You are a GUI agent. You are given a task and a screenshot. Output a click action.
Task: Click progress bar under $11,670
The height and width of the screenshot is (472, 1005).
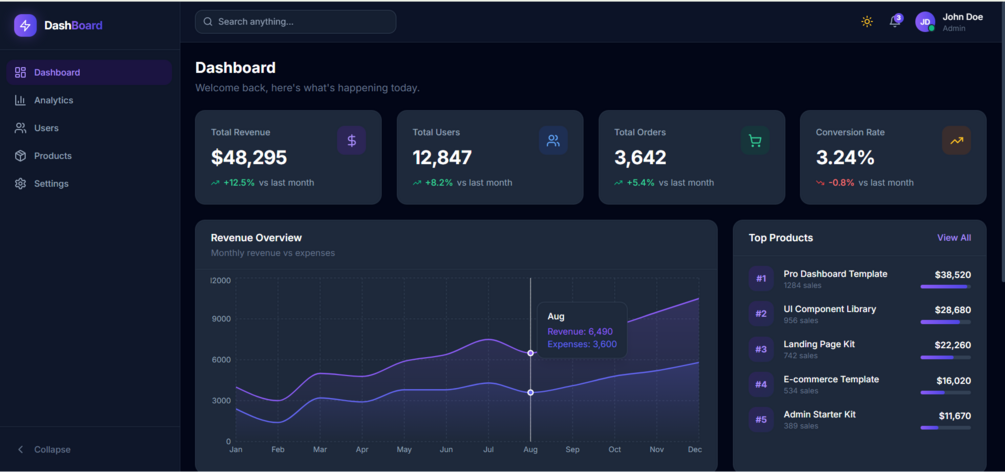point(945,428)
